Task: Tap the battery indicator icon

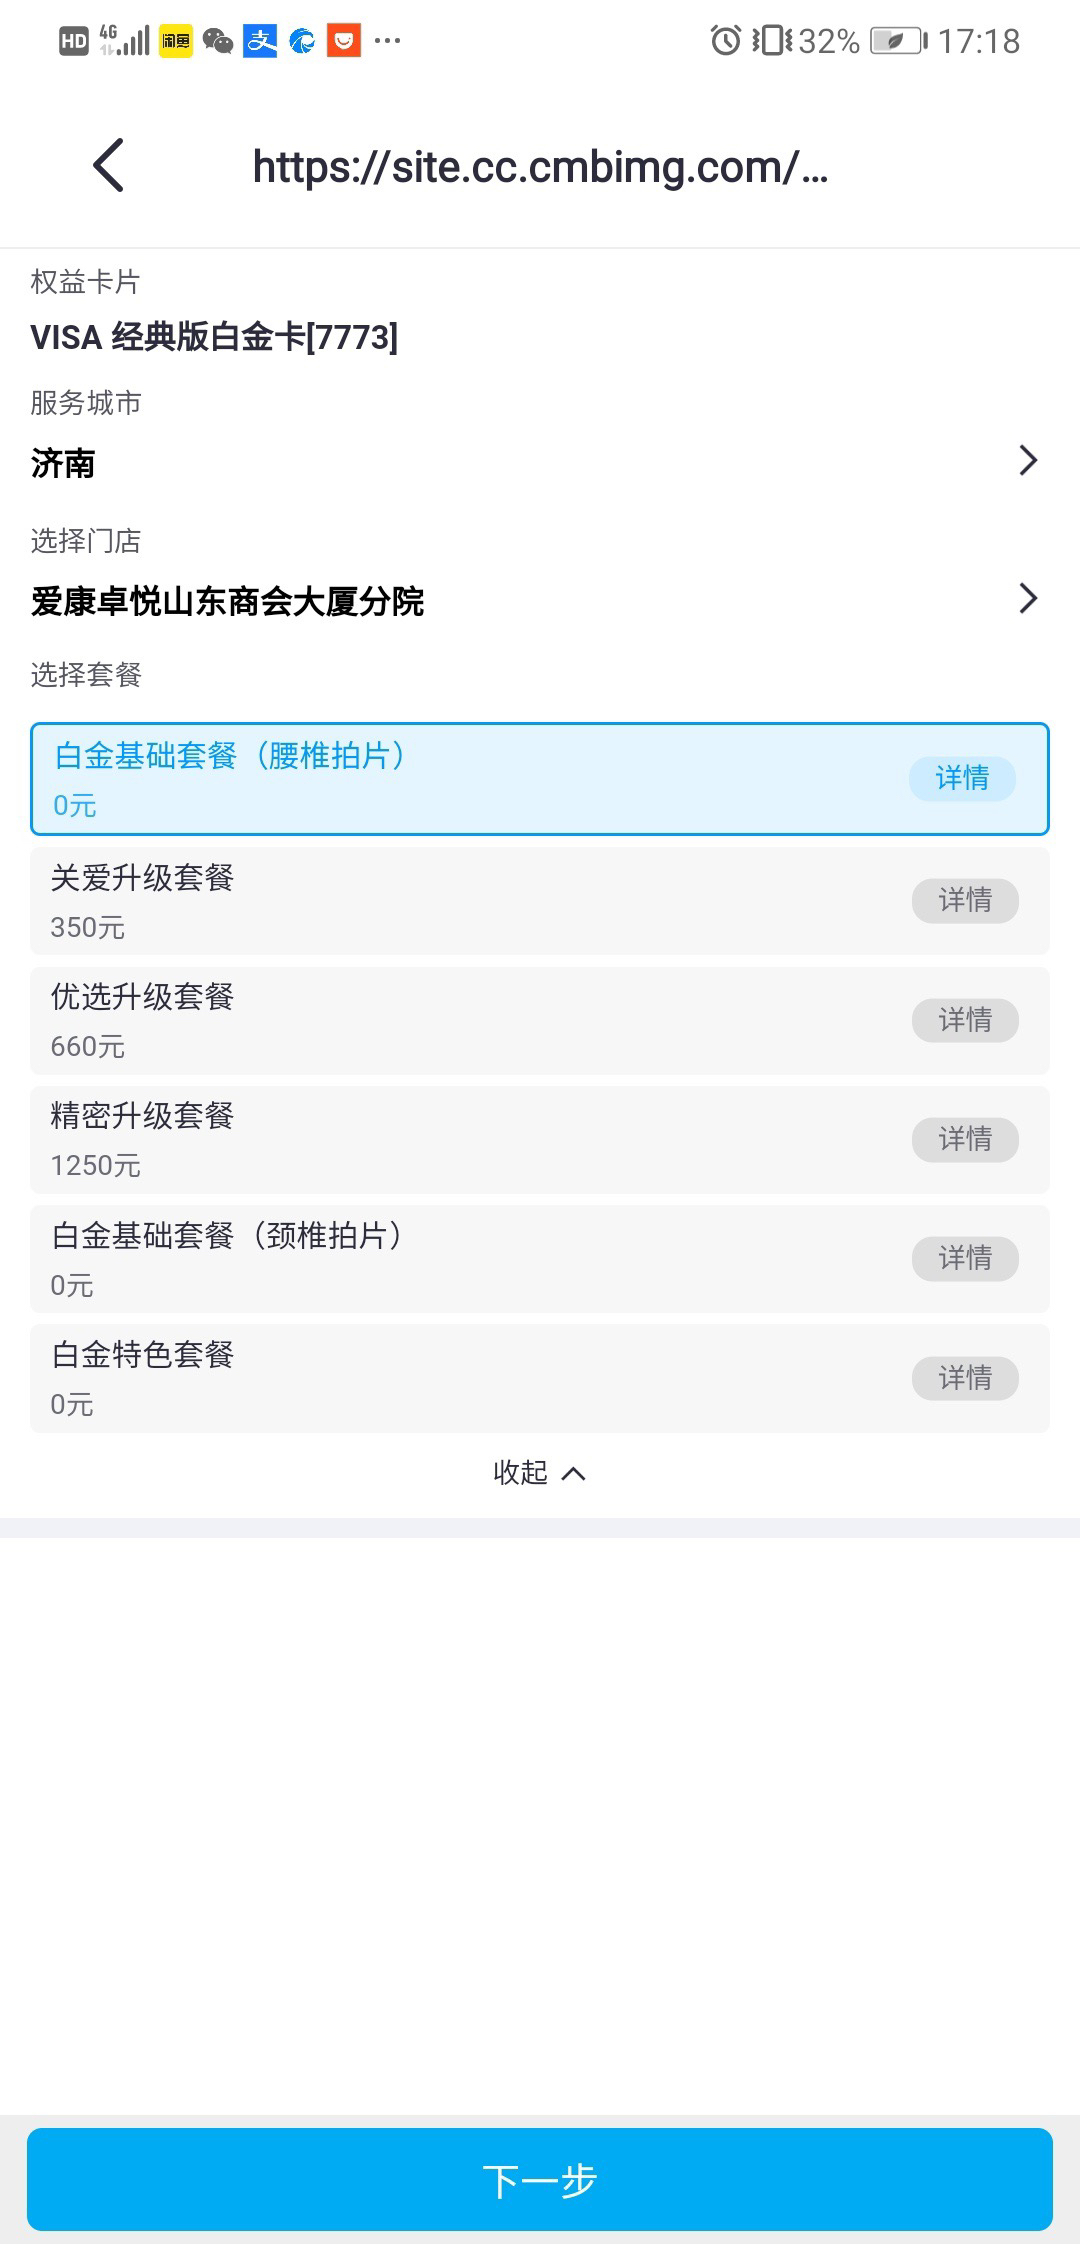Action: click(896, 41)
